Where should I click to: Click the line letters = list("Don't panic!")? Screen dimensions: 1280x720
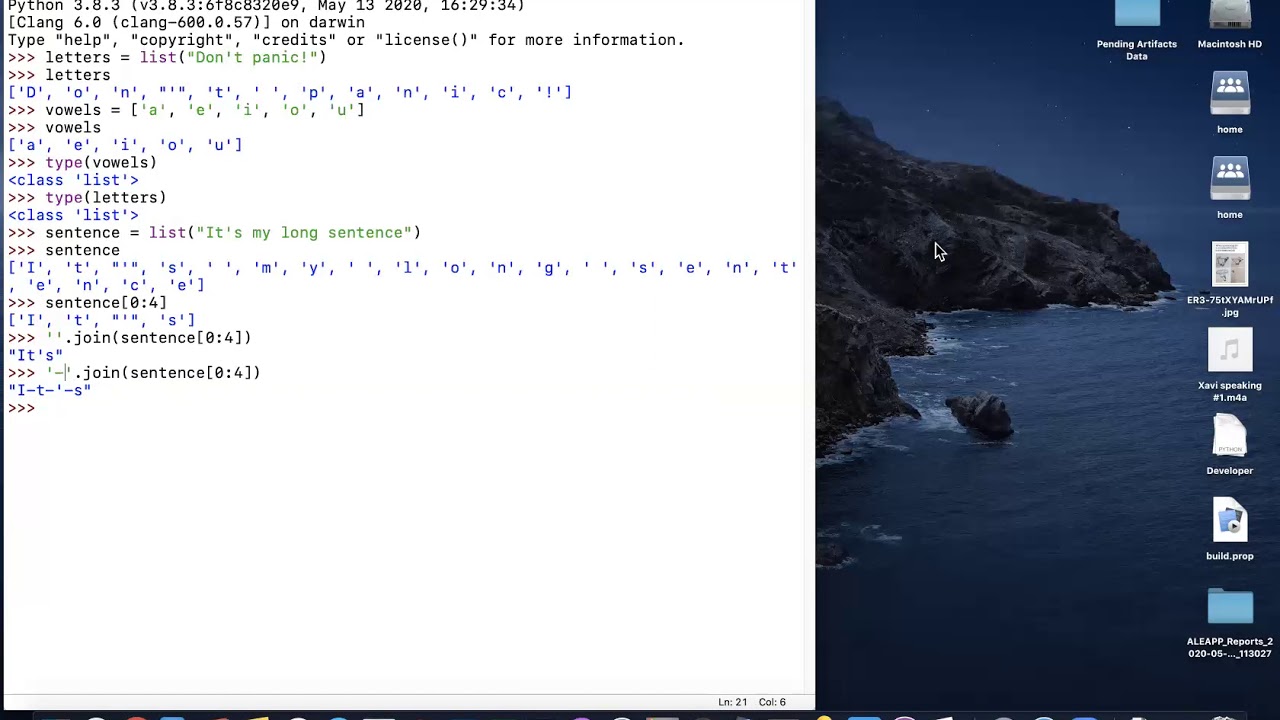167,58
